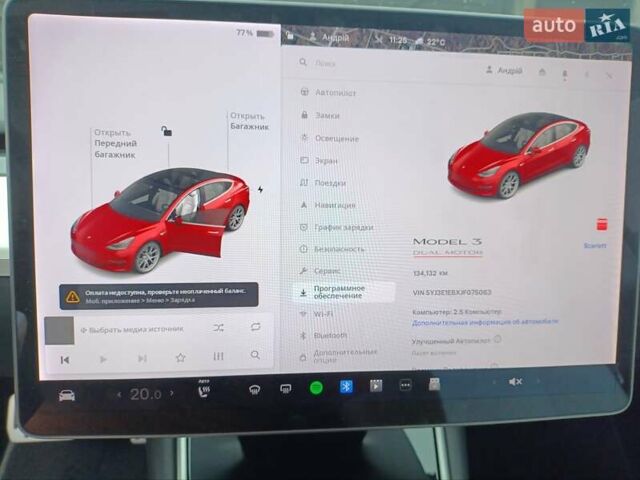Open media search magnifier icon
Image resolution: width=640 pixels, height=480 pixels.
pyautogui.click(x=255, y=355)
